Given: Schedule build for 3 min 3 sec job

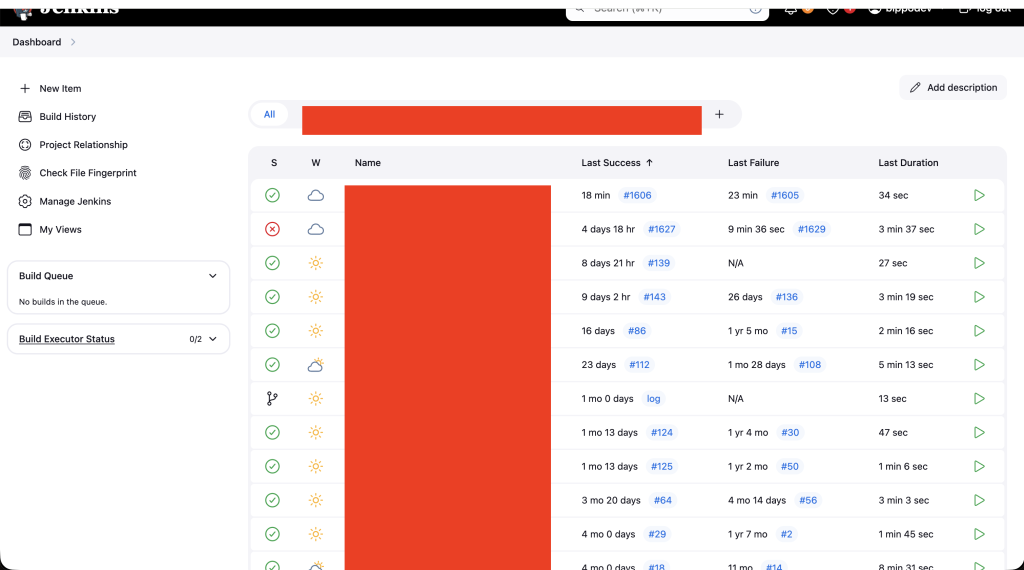Looking at the screenshot, I should click(x=979, y=501).
